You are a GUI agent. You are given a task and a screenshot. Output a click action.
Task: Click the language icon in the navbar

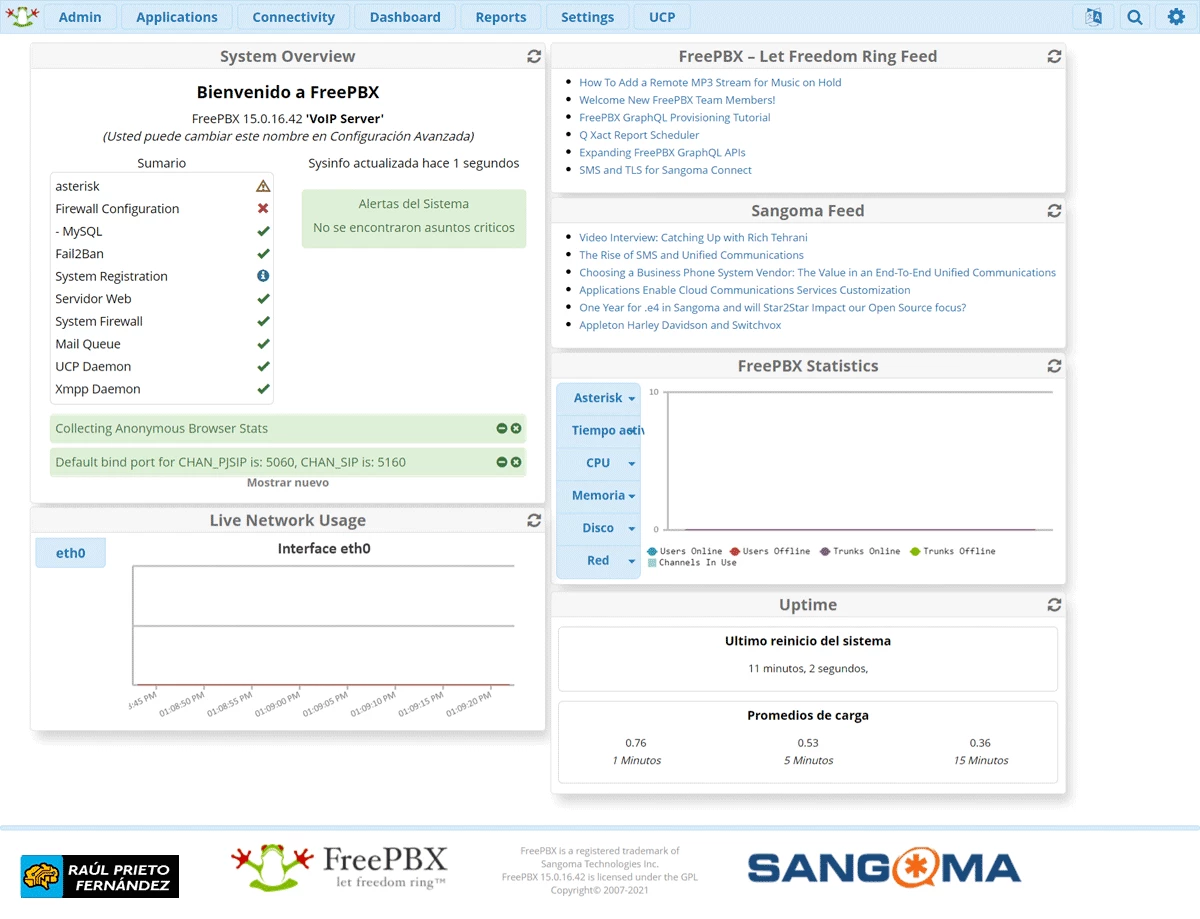[x=1093, y=17]
